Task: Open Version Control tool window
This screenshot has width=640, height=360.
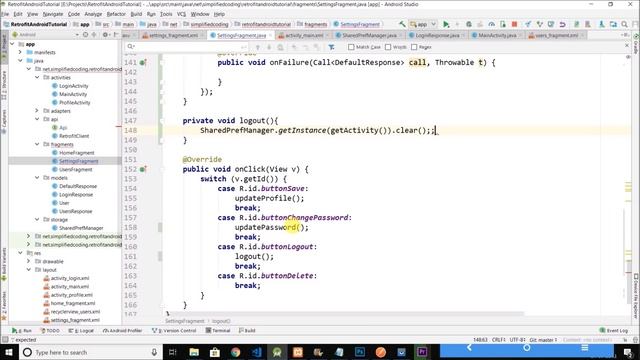Action: (174, 330)
